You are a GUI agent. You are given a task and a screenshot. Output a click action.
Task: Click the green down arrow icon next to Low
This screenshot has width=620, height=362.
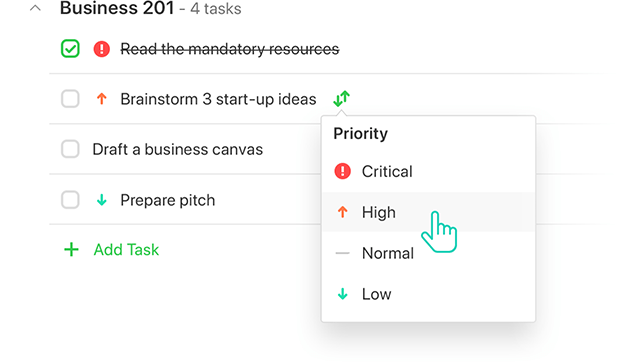pos(342,294)
